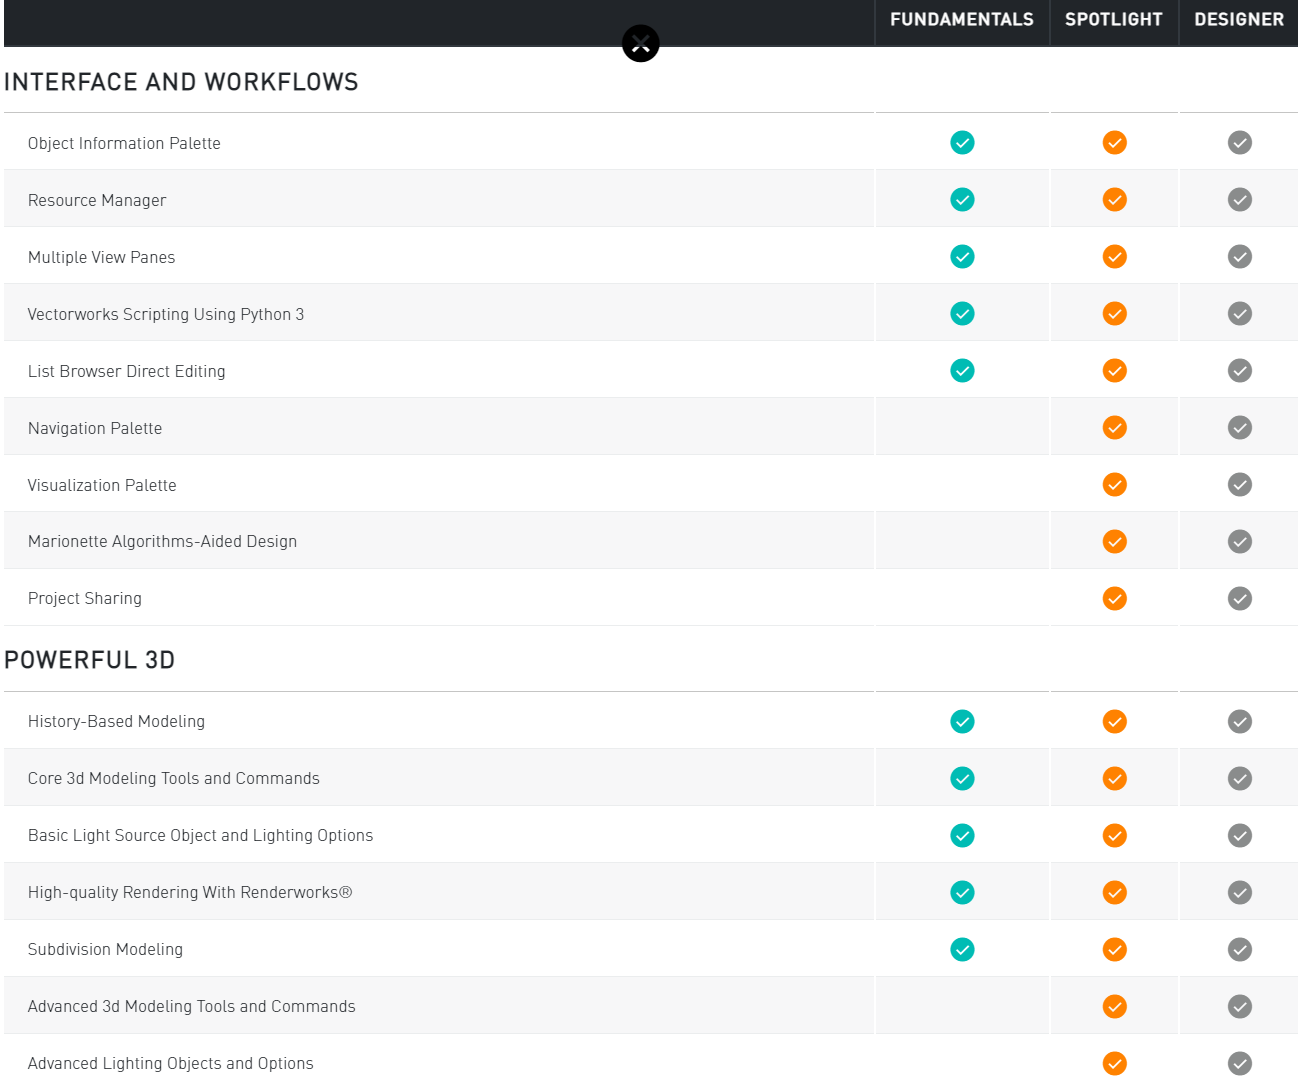Click the Marionette Algorithms-Aided Design label
This screenshot has height=1084, width=1298.
tap(162, 542)
